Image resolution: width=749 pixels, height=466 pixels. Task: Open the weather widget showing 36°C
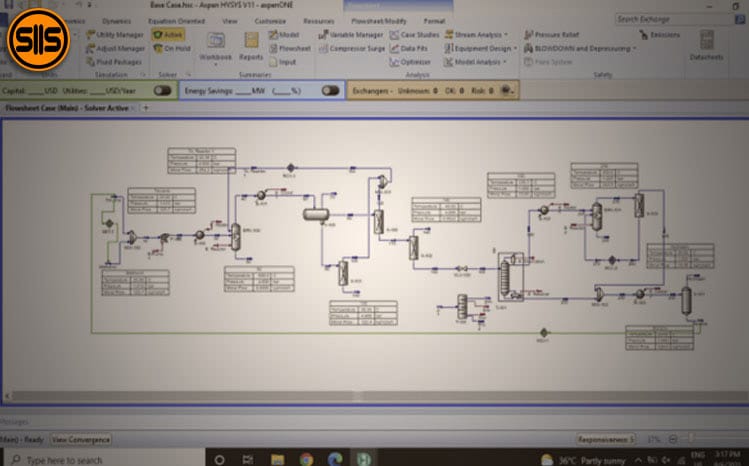[583, 460]
